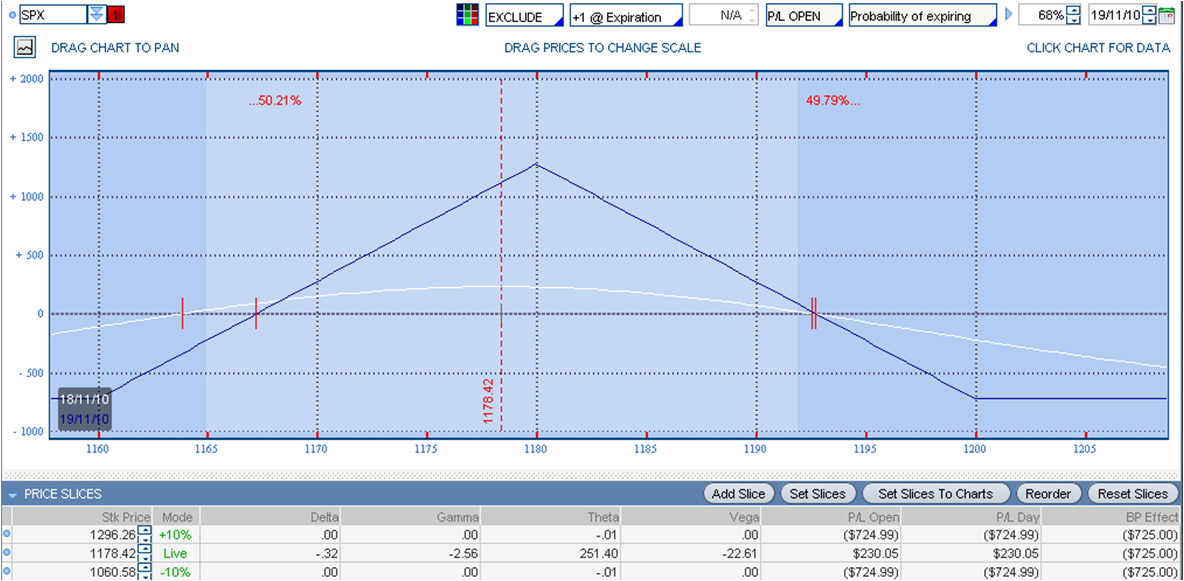
Task: Step the 19/11/10 date backward
Action: tap(1149, 20)
